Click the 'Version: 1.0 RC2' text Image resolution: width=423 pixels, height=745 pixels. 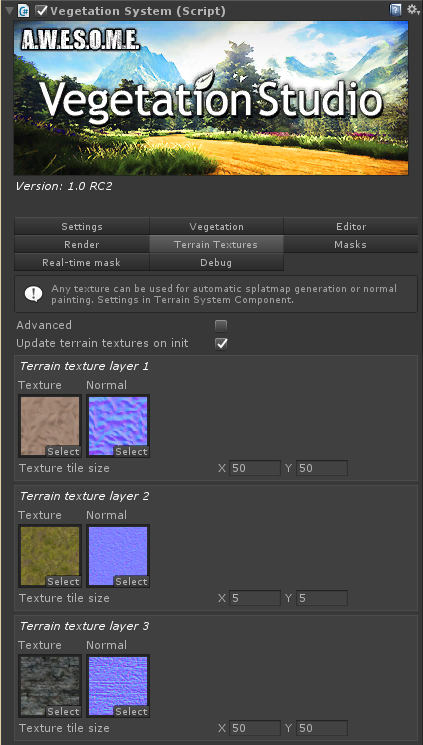(x=64, y=186)
